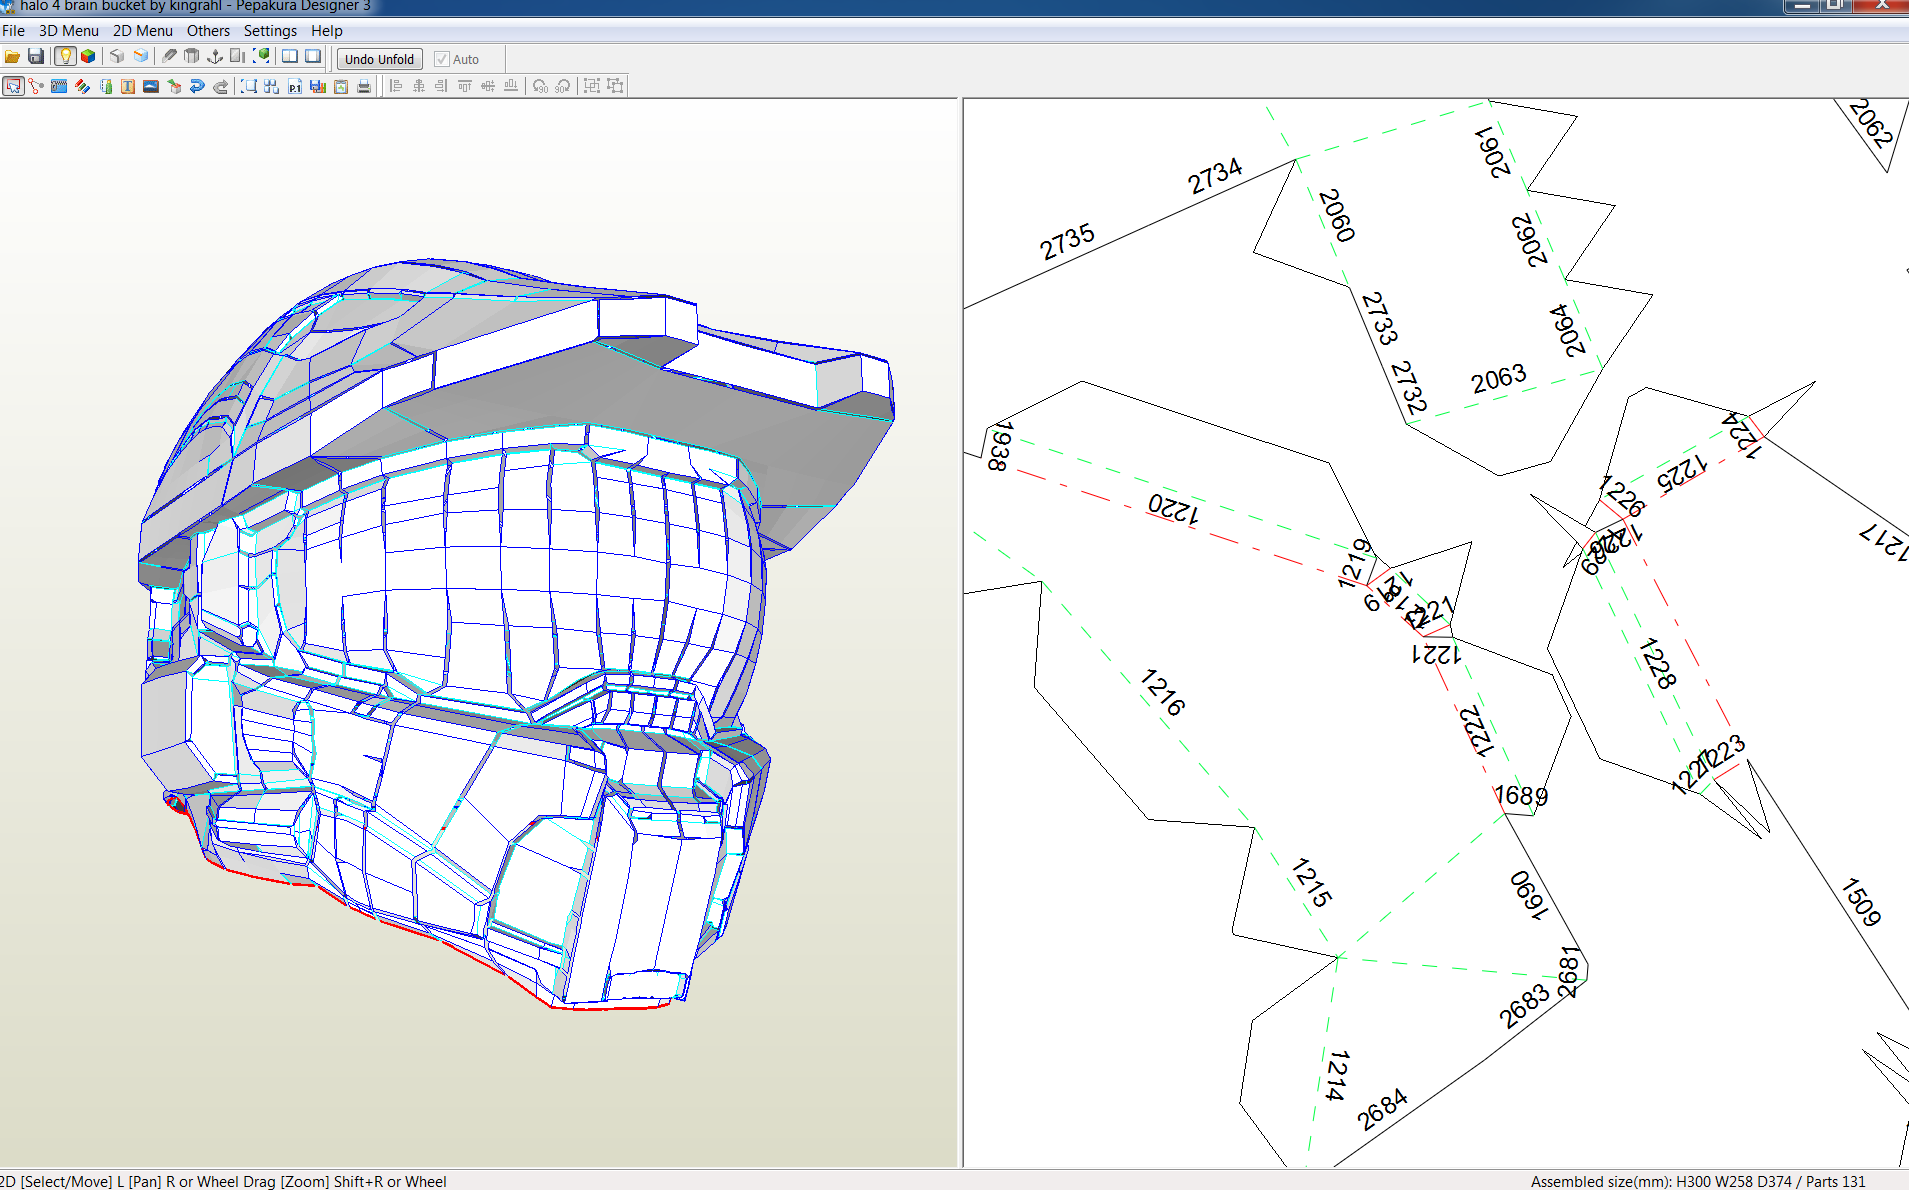
Task: Click edge number 1216 in 2D pattern
Action: coord(1163,692)
